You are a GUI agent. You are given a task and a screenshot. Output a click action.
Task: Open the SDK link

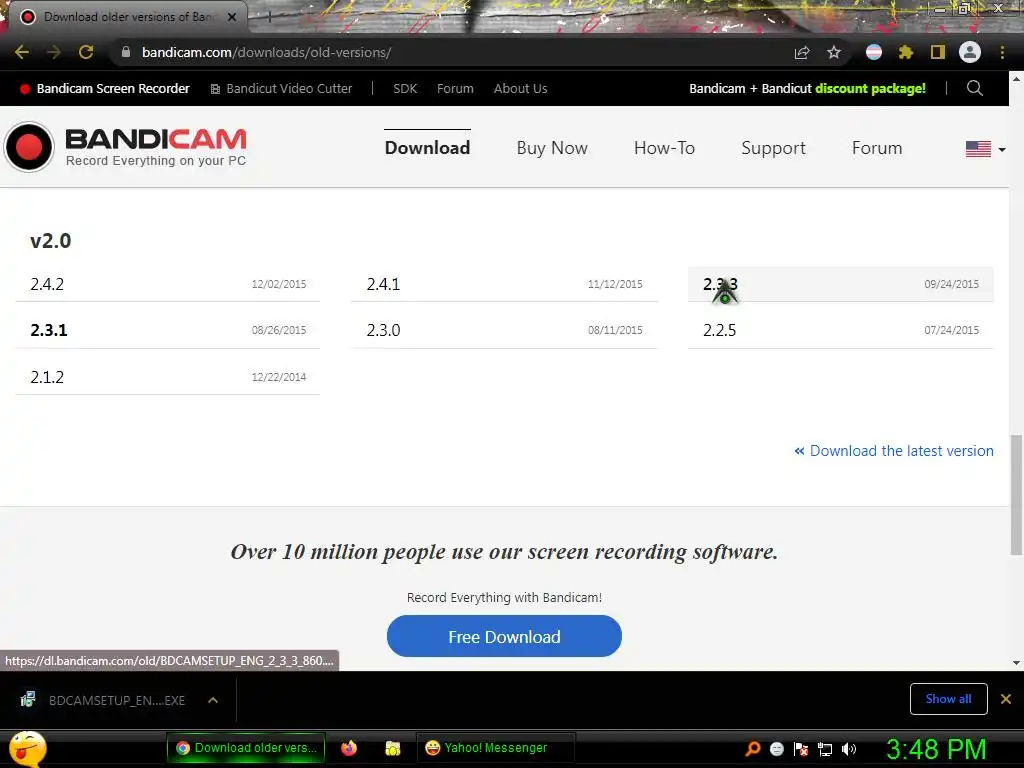pyautogui.click(x=405, y=88)
